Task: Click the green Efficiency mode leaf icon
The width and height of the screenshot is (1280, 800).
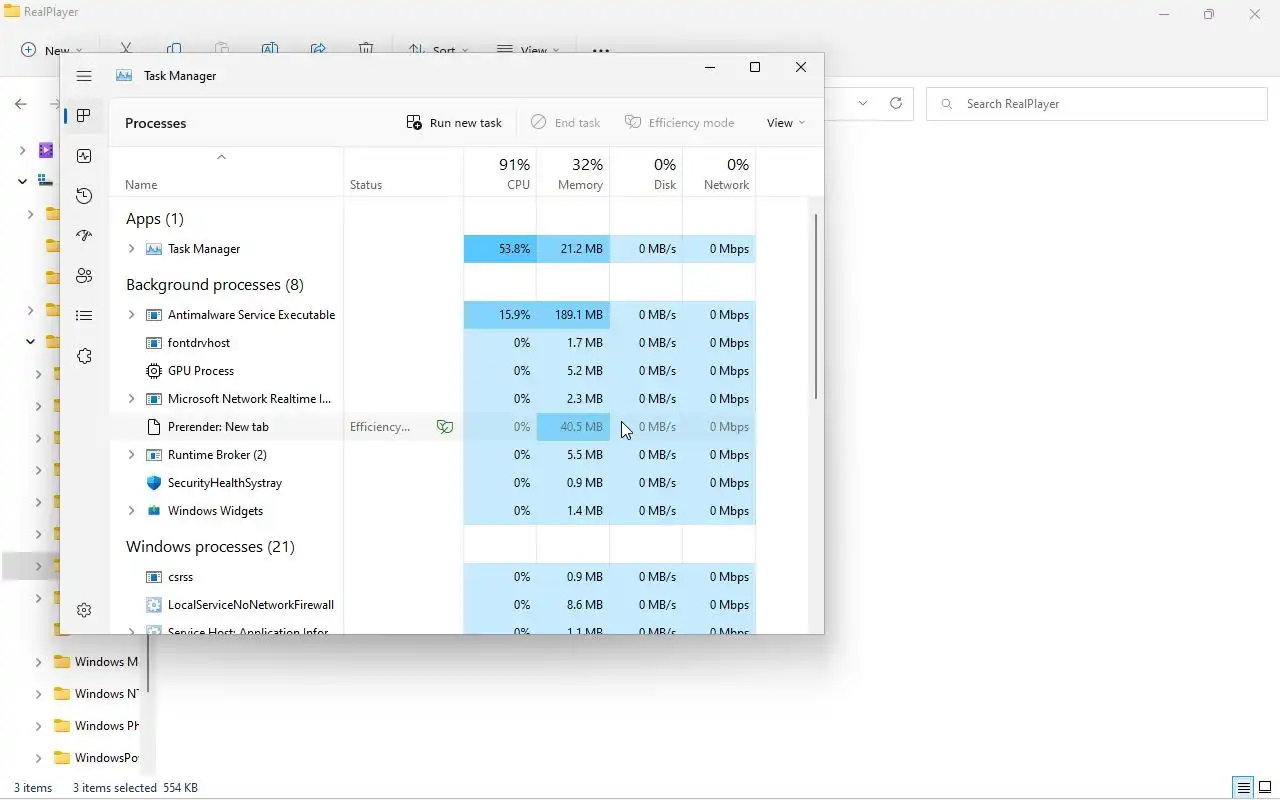Action: pos(445,427)
